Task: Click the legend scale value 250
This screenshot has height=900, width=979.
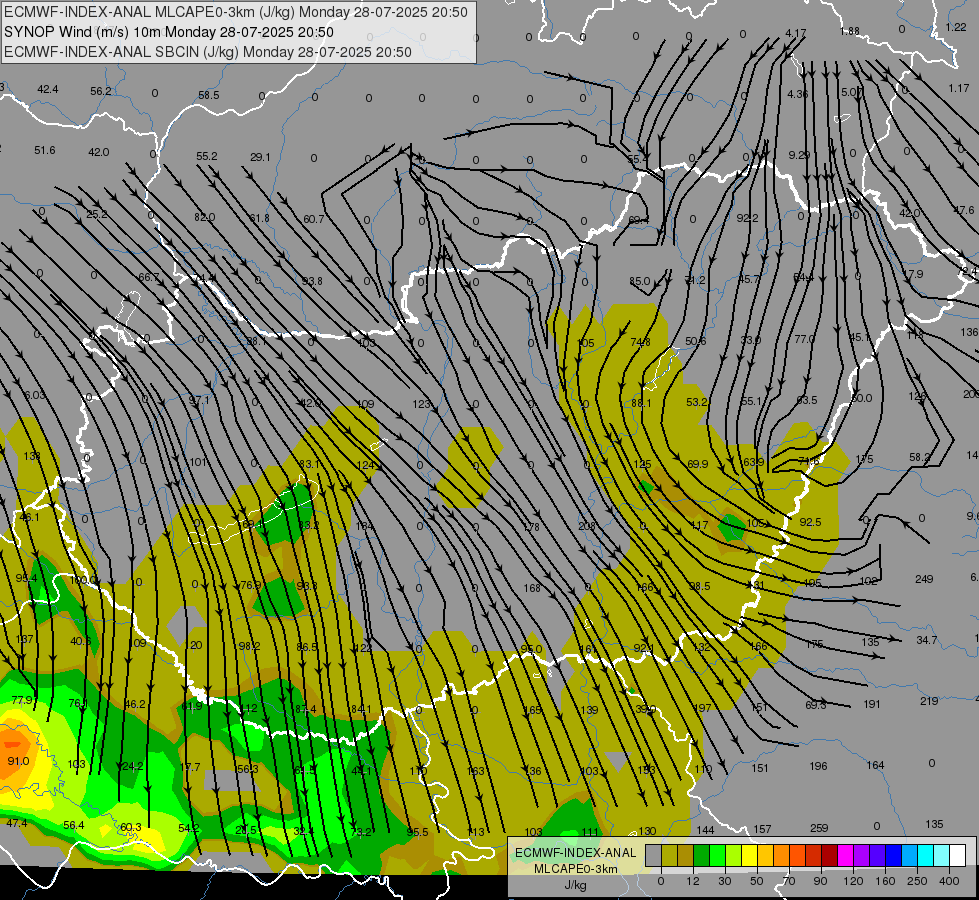Action: click(x=917, y=881)
